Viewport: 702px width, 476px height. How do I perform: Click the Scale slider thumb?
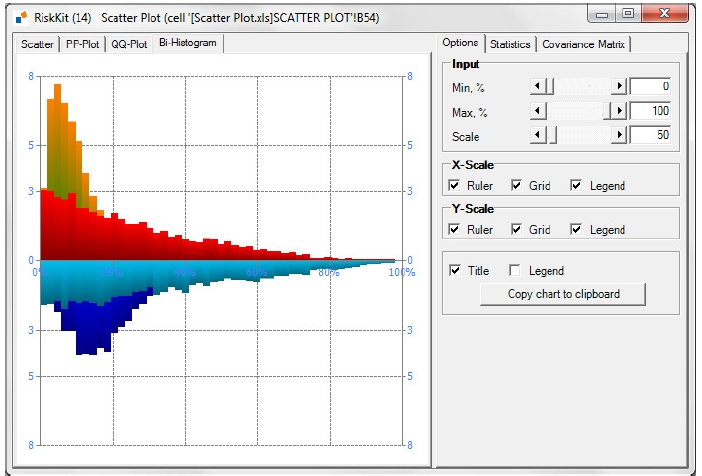click(x=551, y=135)
